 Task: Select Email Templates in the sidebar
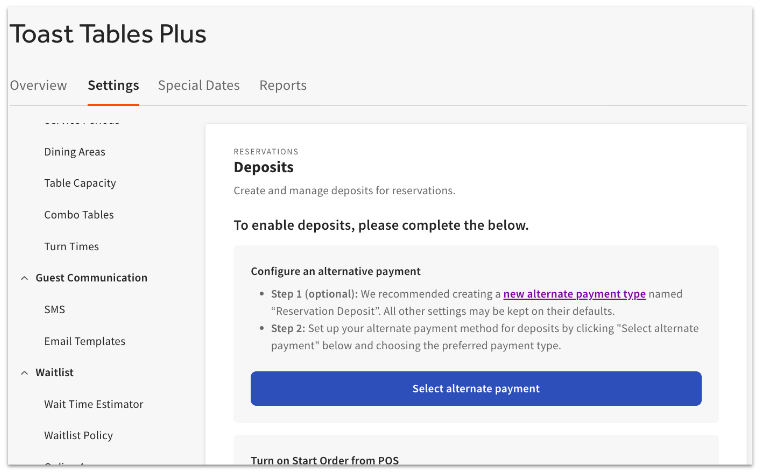(x=85, y=341)
